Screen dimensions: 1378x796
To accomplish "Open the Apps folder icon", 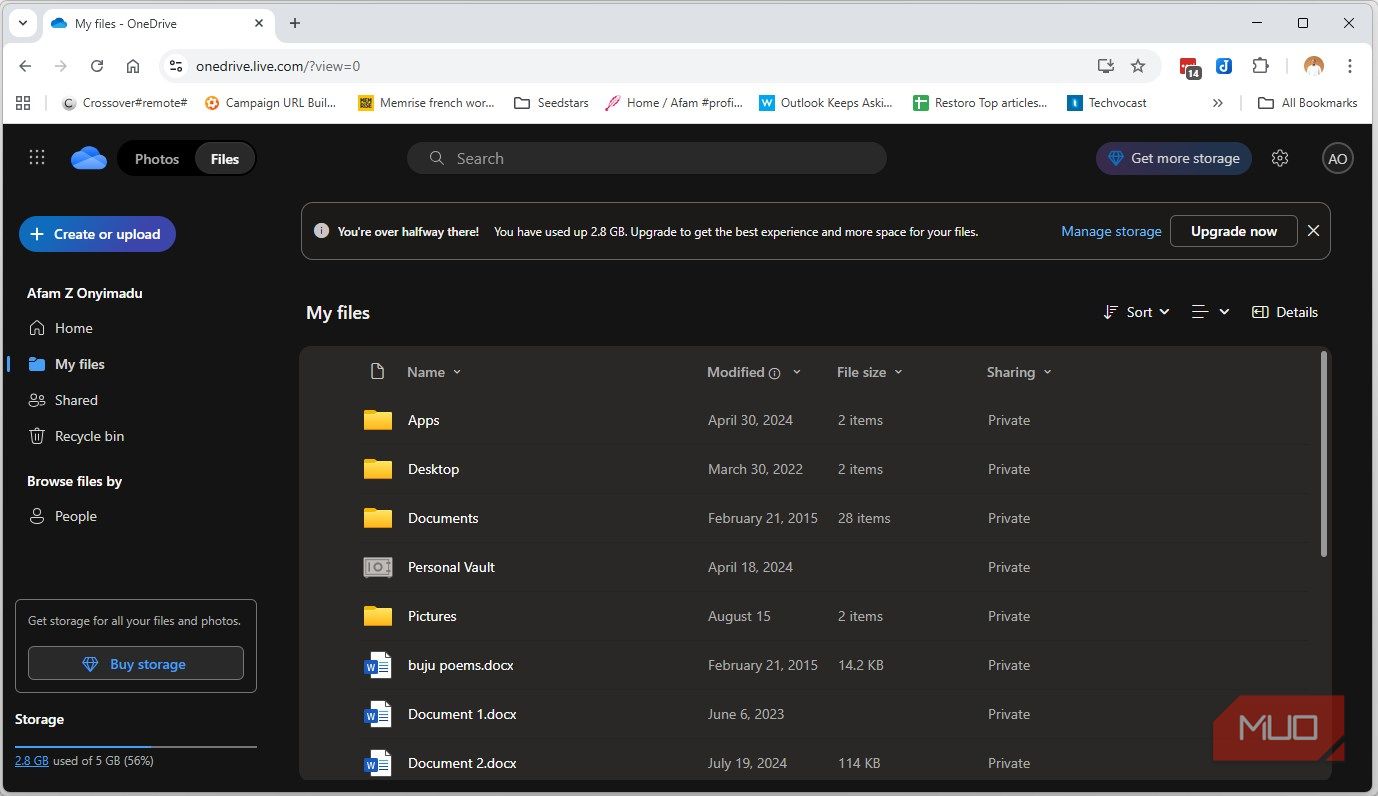I will 377,420.
